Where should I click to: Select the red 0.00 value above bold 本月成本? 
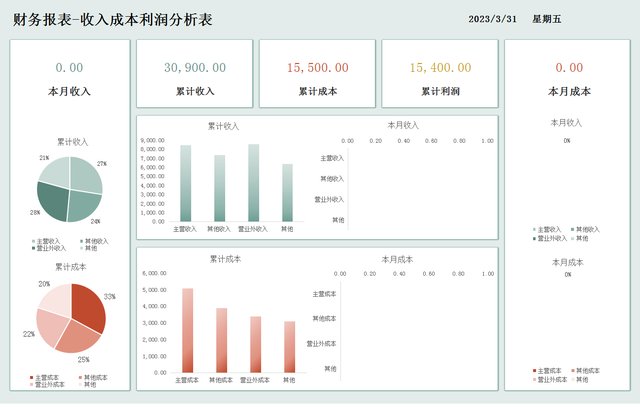569,67
